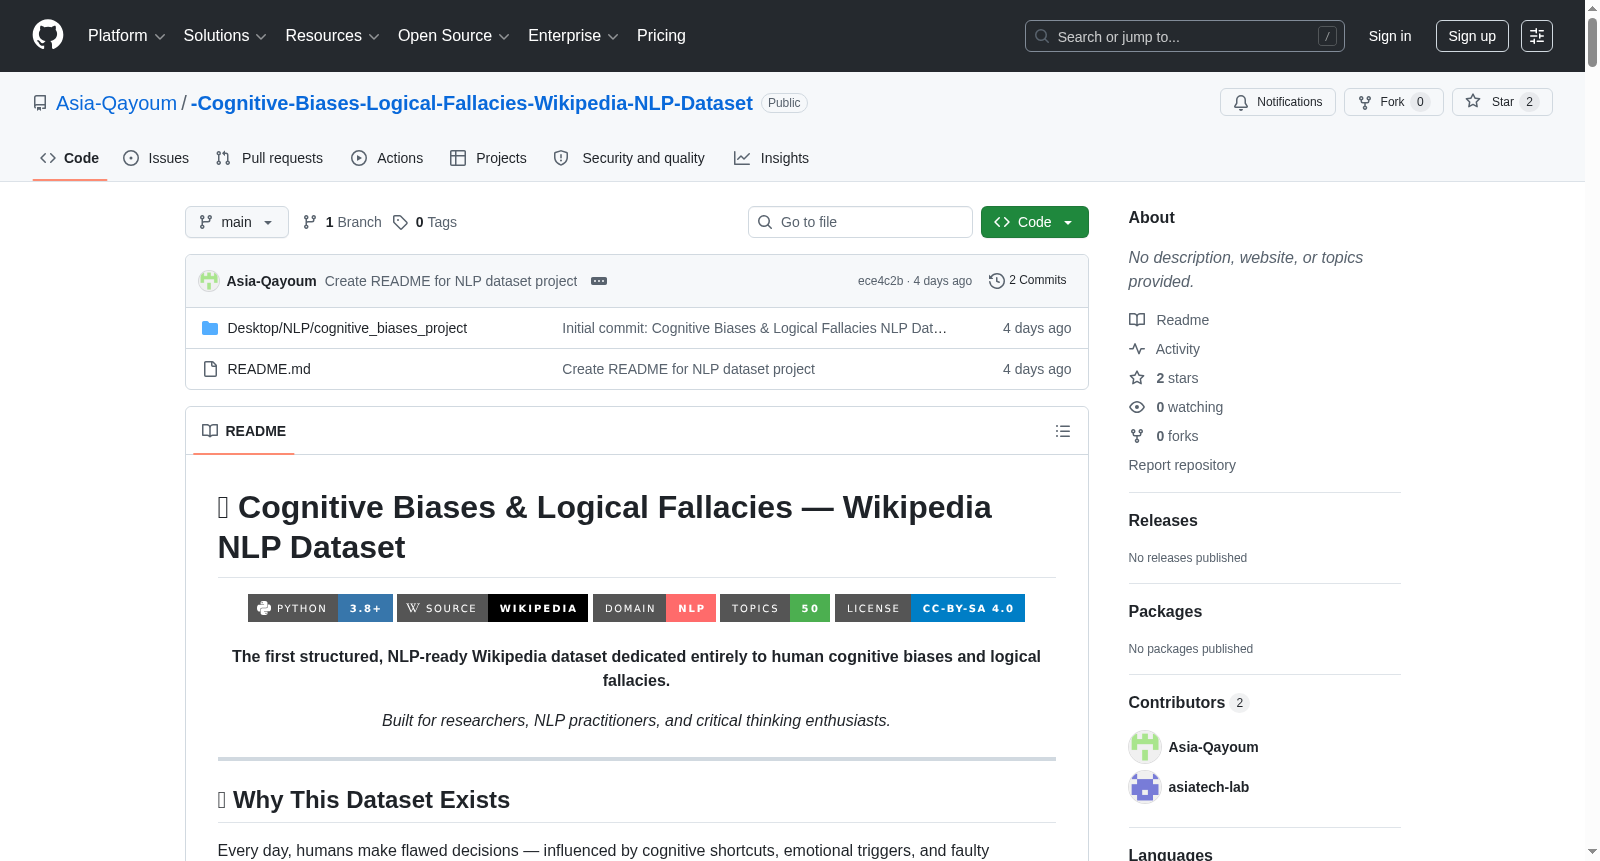Screen dimensions: 1600x861
Task: Open the Asia-Qayoum contributor name link
Action: pos(1214,747)
